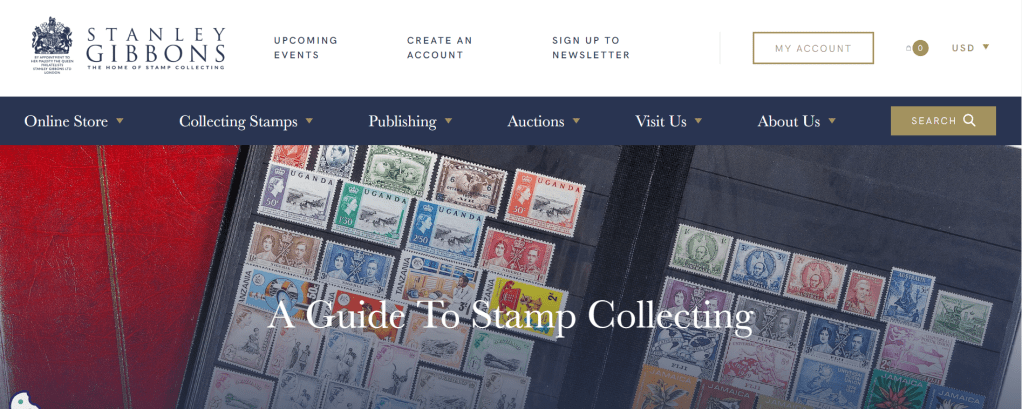Viewport: 1022px width, 409px height.
Task: Click the cart item count badge
Action: click(920, 48)
